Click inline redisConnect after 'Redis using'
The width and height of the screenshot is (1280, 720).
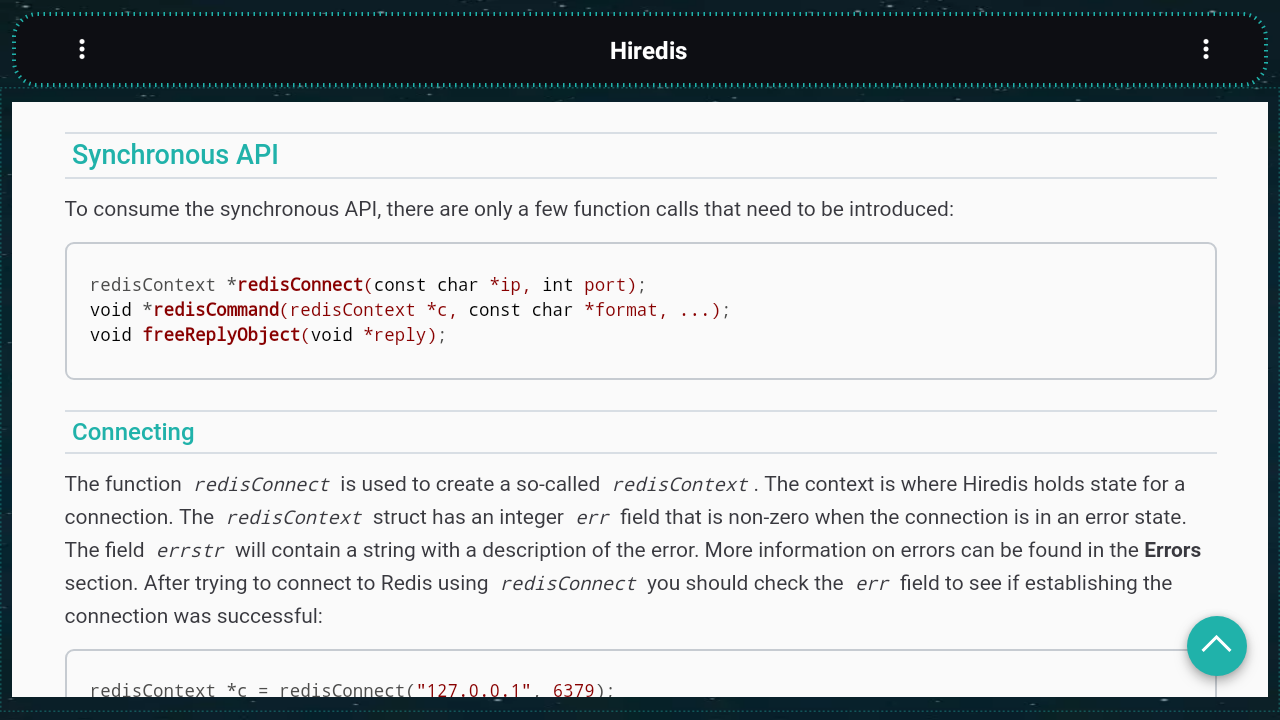(x=568, y=584)
